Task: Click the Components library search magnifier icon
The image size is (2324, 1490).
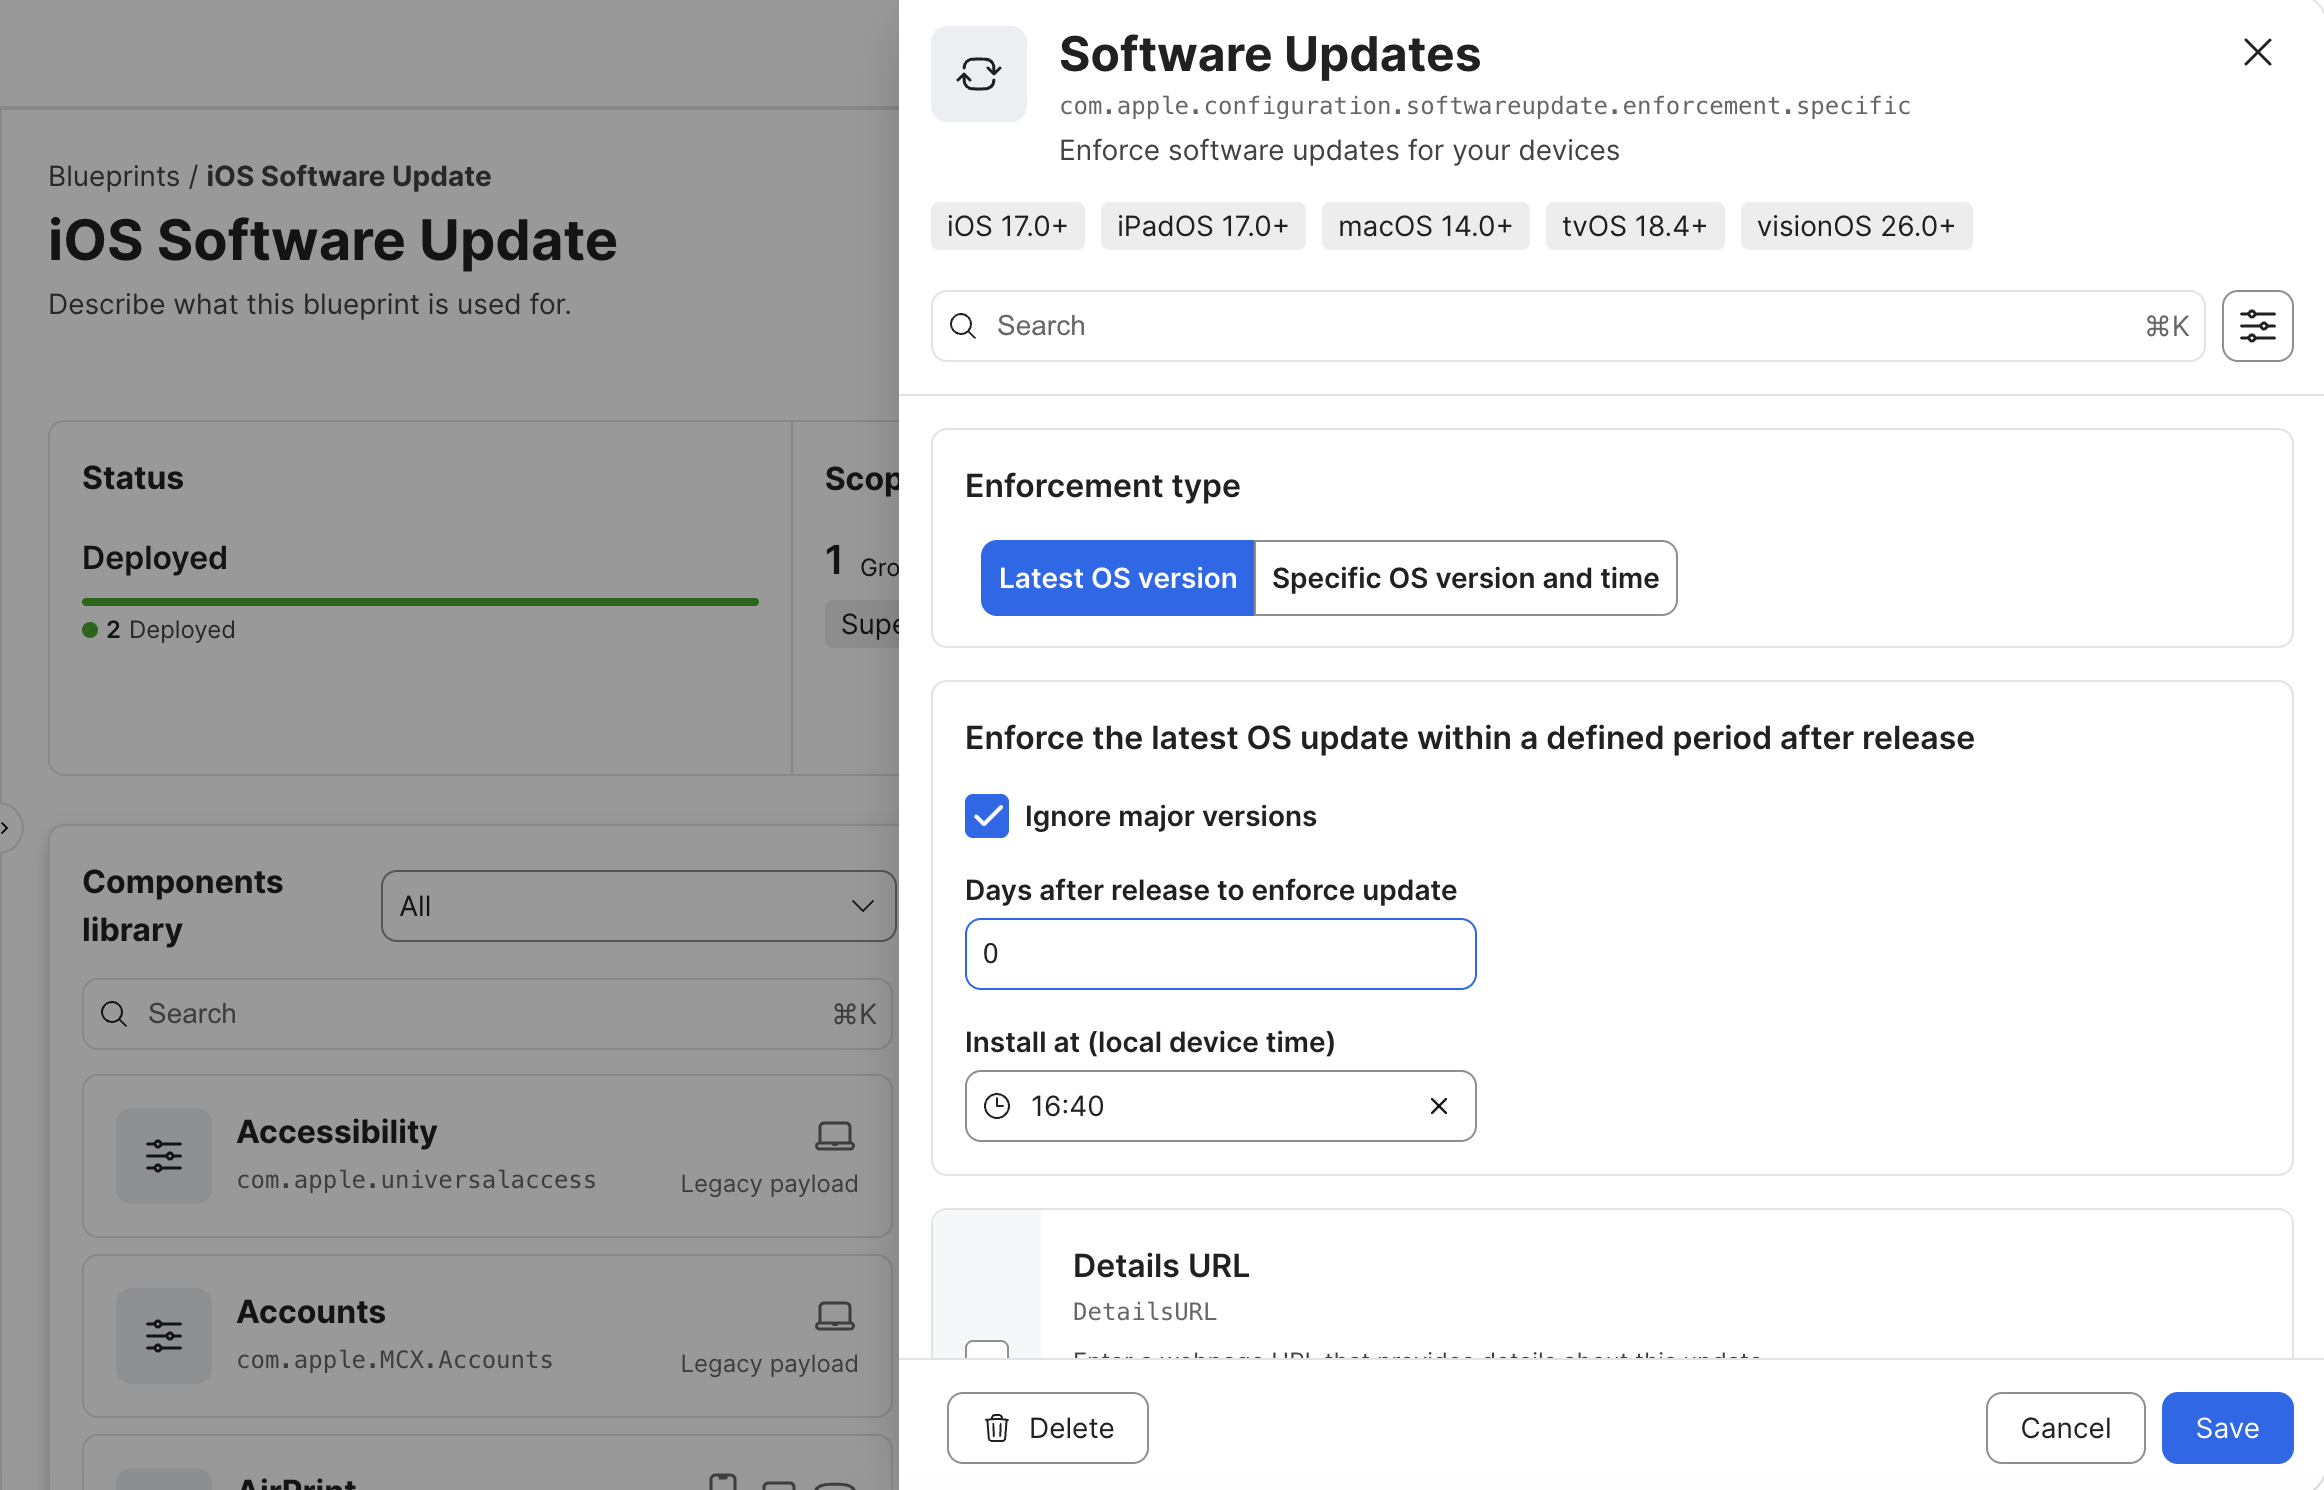Action: click(114, 1014)
